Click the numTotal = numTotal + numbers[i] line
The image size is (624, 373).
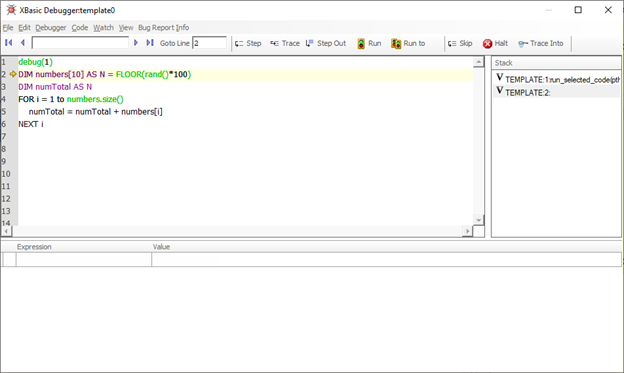point(96,111)
